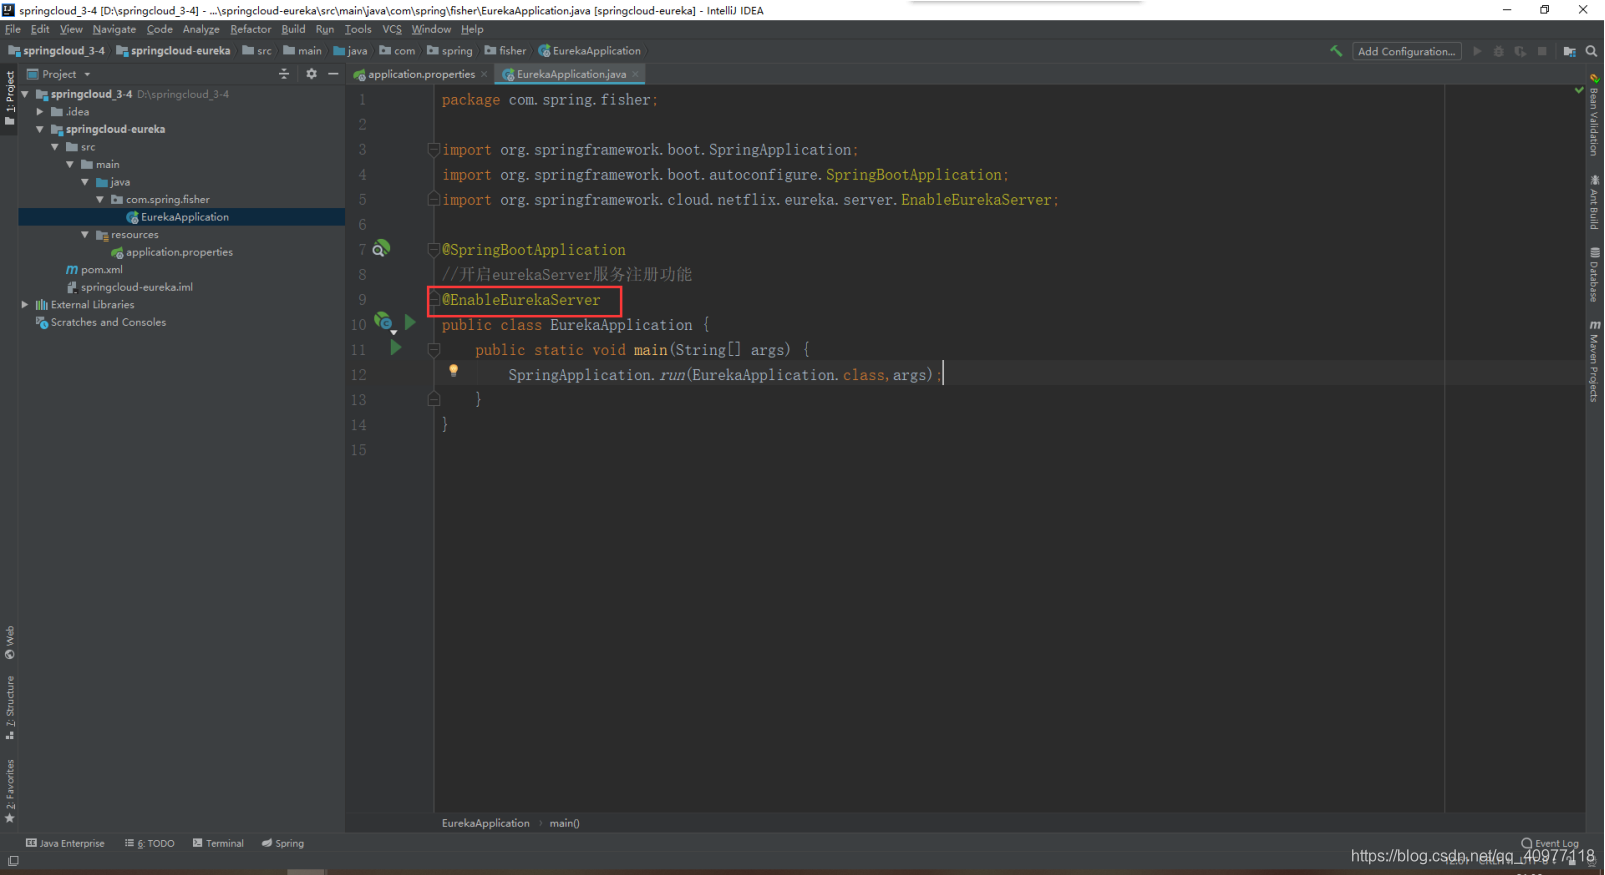Toggle the 1: Project side tab

point(10,98)
